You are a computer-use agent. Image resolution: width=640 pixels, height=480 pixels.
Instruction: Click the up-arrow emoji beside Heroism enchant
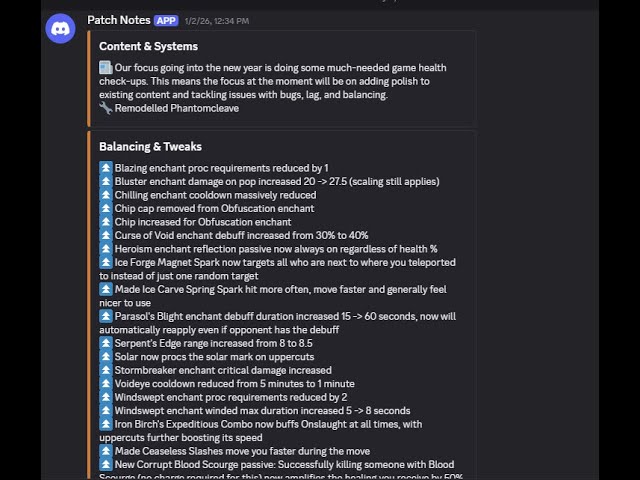(106, 249)
